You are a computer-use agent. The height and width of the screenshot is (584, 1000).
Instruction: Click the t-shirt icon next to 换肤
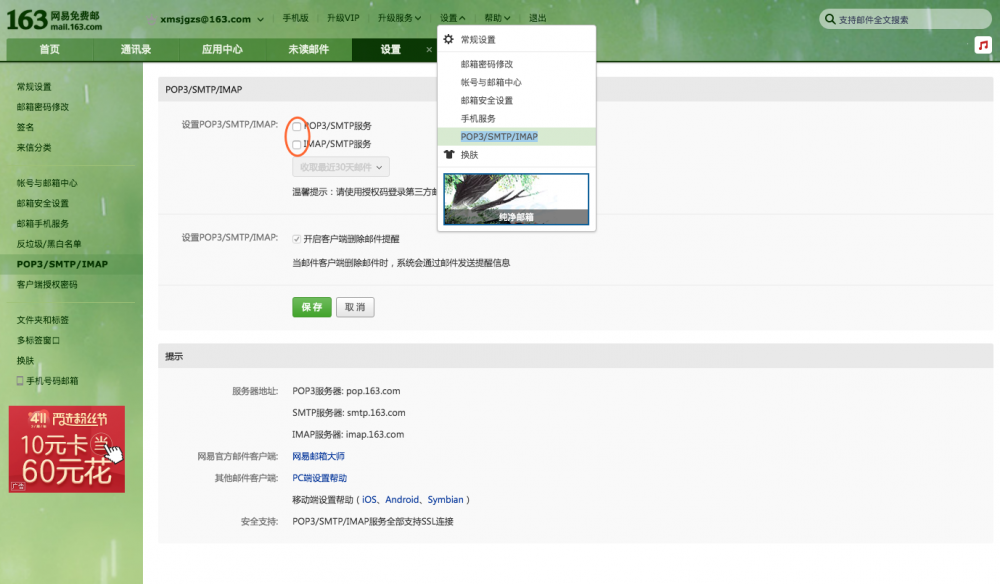(447, 154)
